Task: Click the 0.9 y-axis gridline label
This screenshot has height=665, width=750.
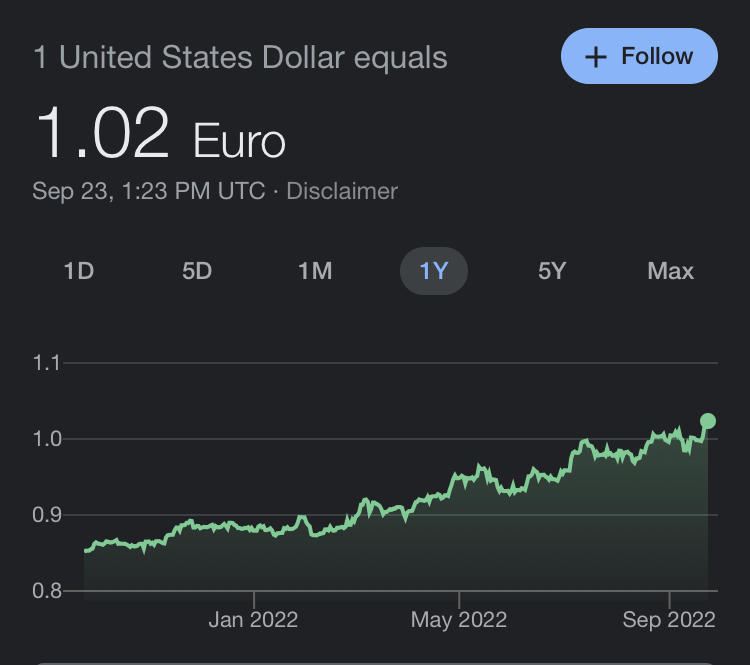Action: (47, 515)
